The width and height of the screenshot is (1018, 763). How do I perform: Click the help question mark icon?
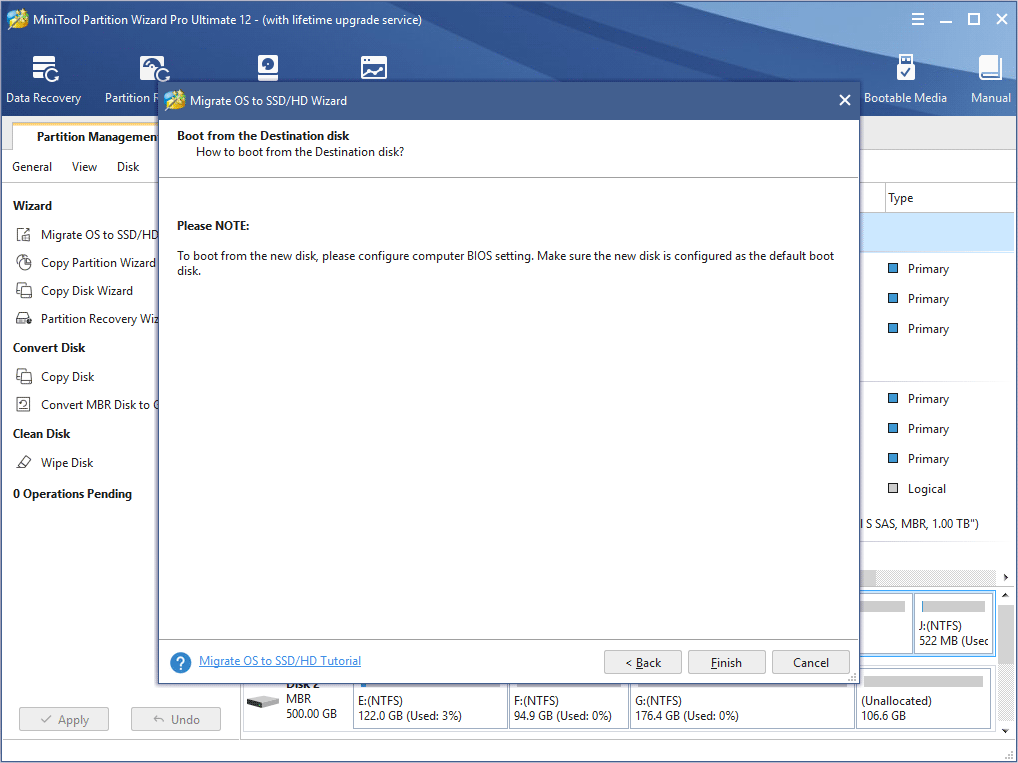(180, 662)
